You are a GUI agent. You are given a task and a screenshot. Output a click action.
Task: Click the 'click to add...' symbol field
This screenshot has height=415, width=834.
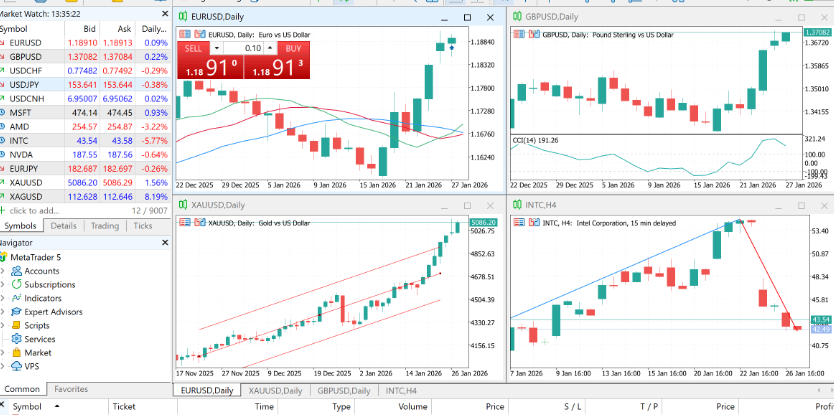[34, 211]
